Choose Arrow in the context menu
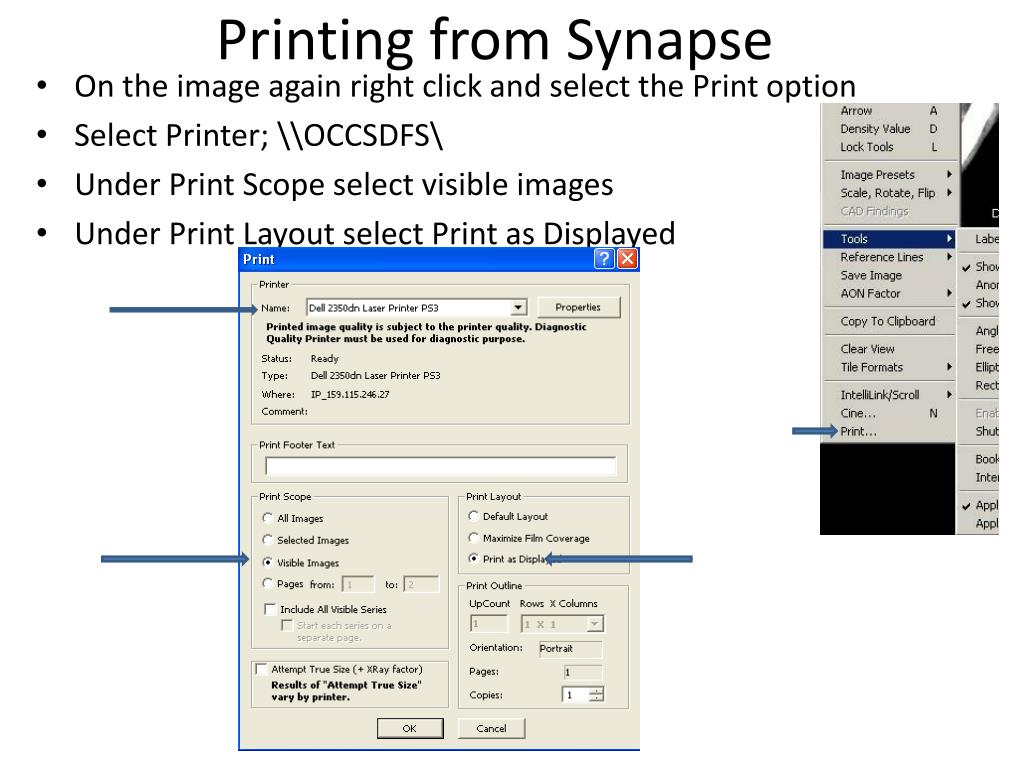Image resolution: width=1024 pixels, height=768 pixels. click(x=889, y=110)
